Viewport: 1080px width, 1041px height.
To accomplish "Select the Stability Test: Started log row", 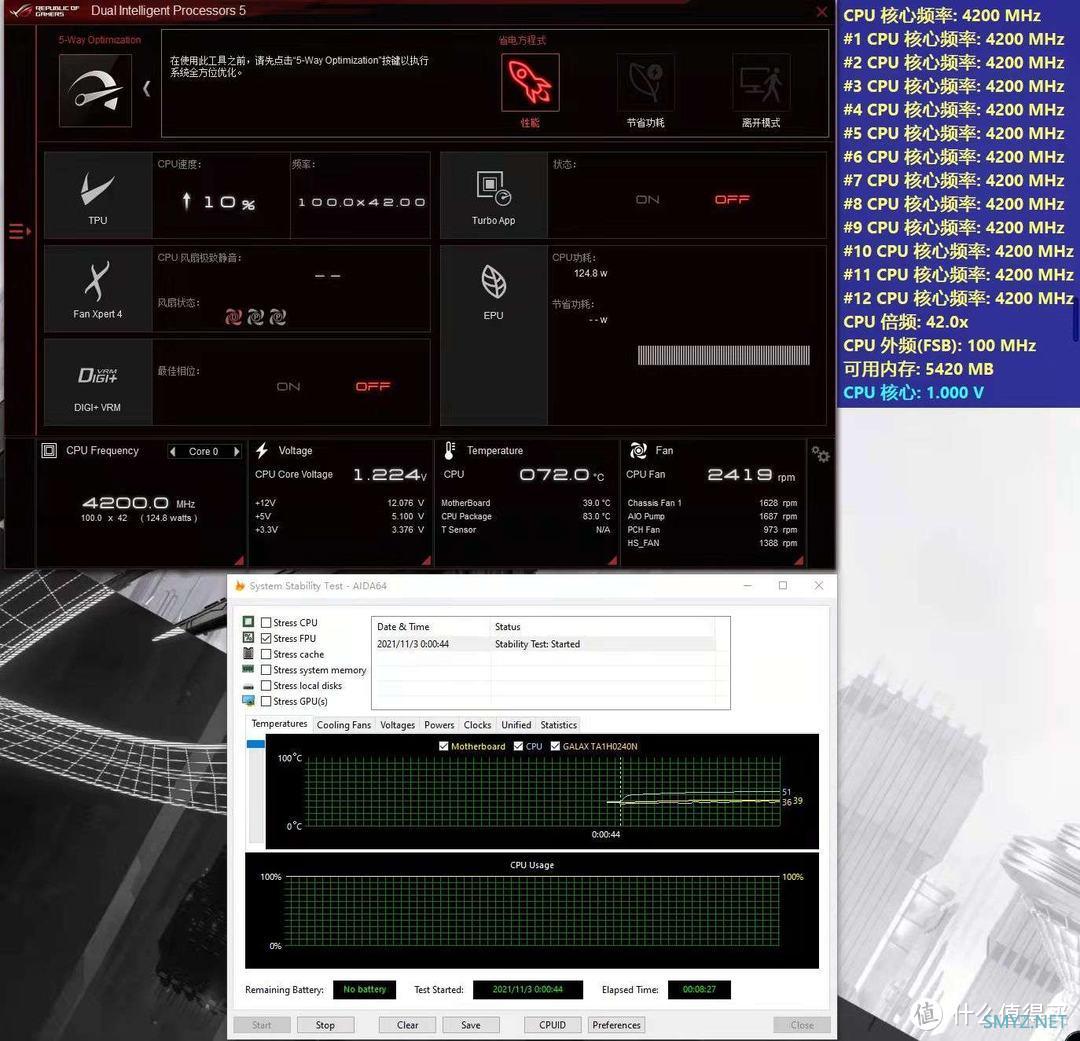I will 544,644.
